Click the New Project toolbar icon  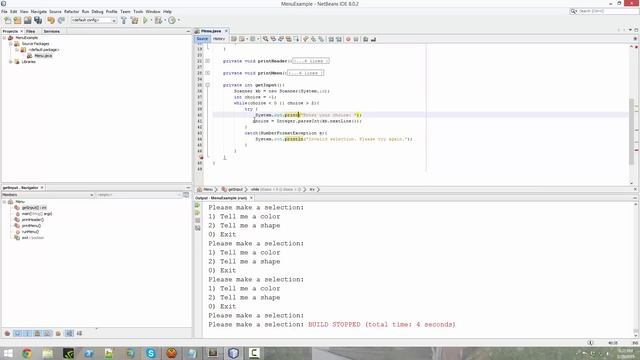pyautogui.click(x=18, y=20)
